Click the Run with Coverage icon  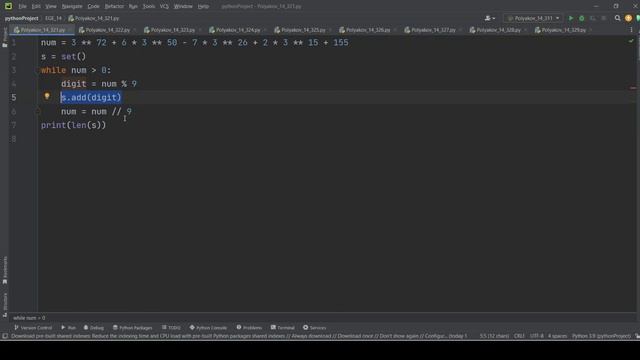593,18
